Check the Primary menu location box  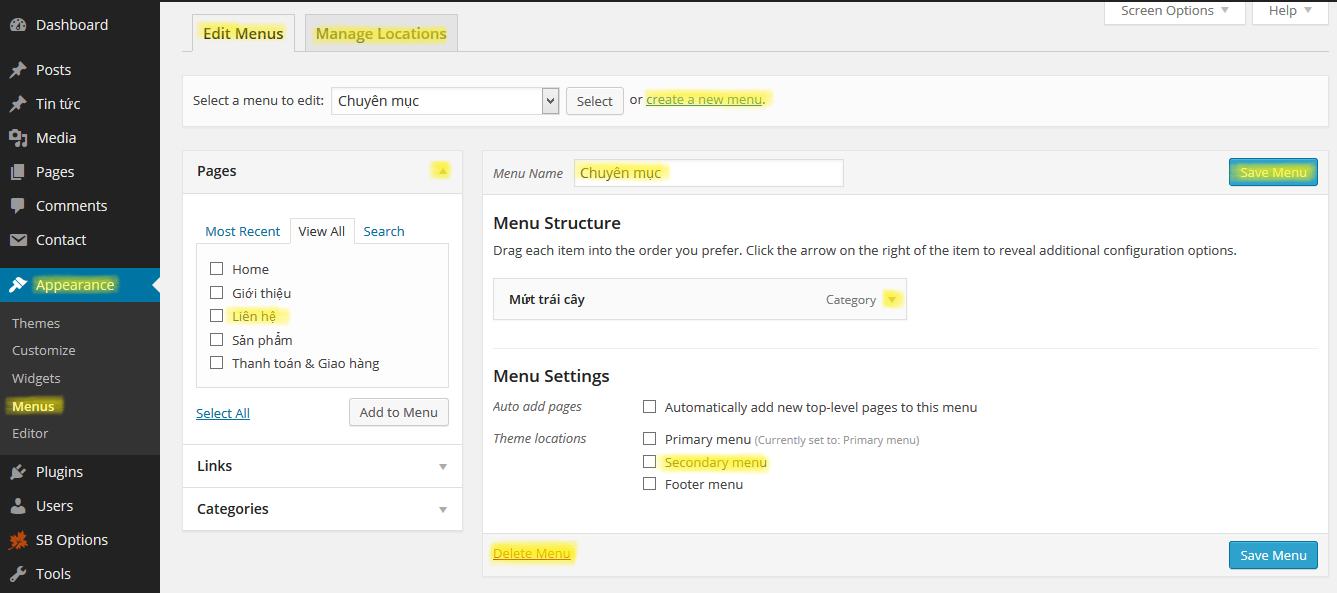pos(649,439)
